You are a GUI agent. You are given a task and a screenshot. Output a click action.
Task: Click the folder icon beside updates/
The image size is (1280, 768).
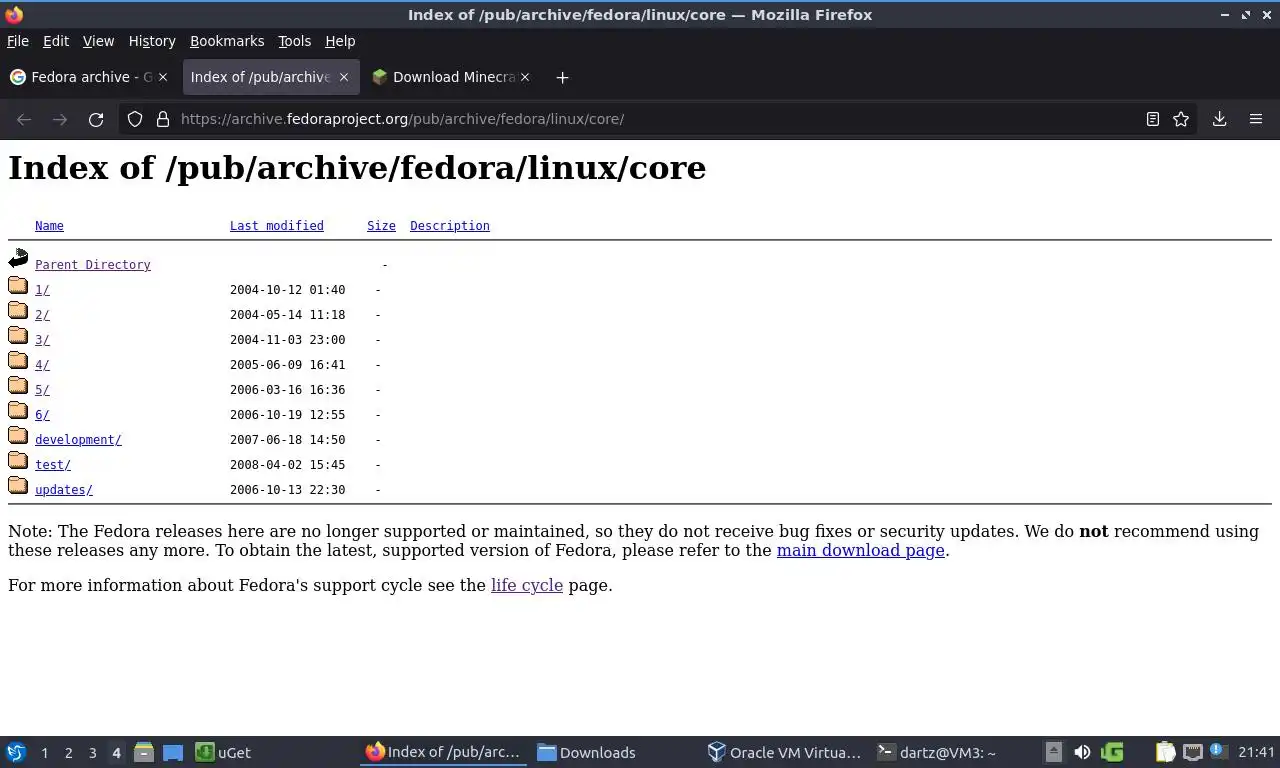coord(18,486)
